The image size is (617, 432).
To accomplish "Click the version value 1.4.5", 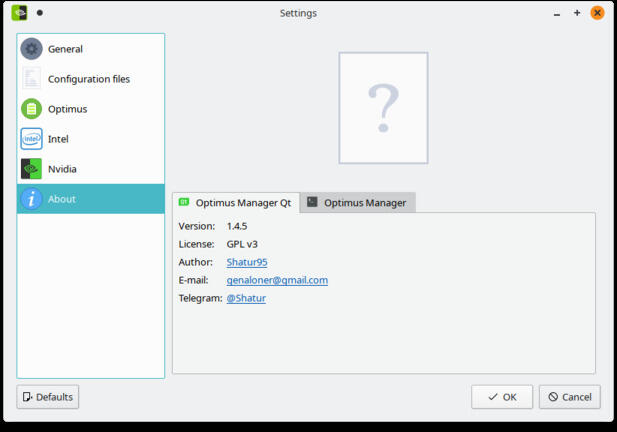I will click(x=237, y=226).
